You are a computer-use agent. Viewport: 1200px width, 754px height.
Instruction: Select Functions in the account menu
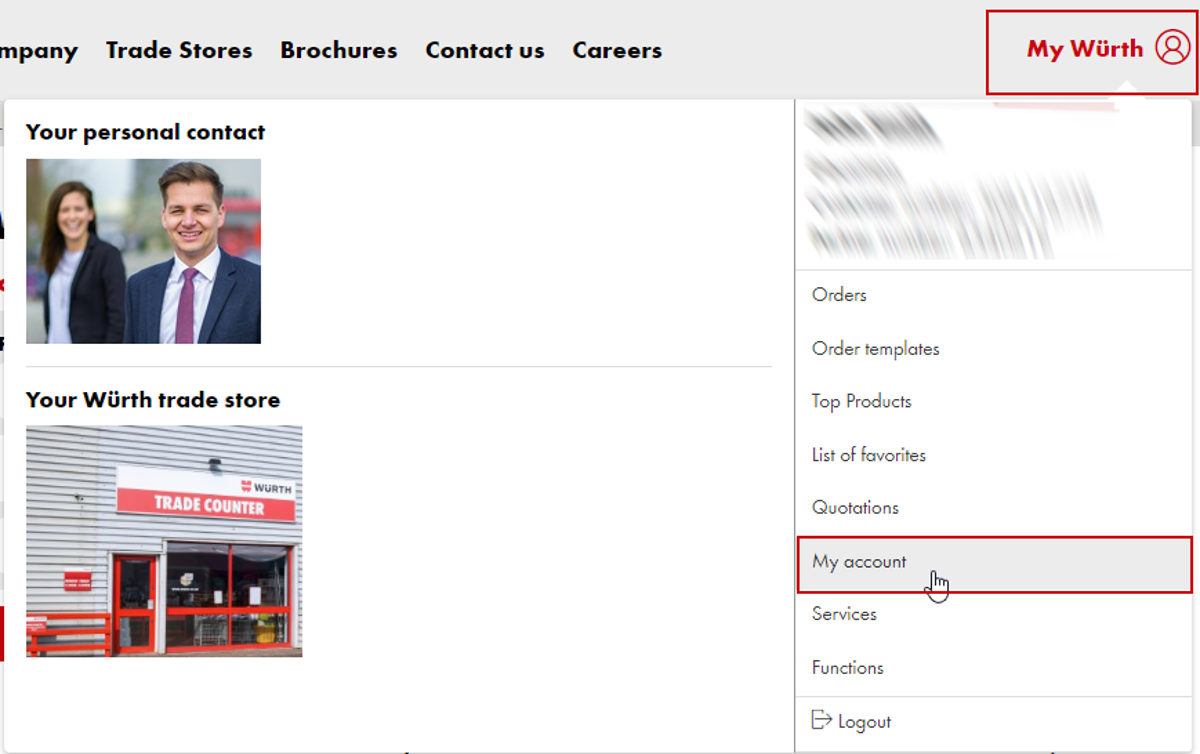pyautogui.click(x=847, y=668)
